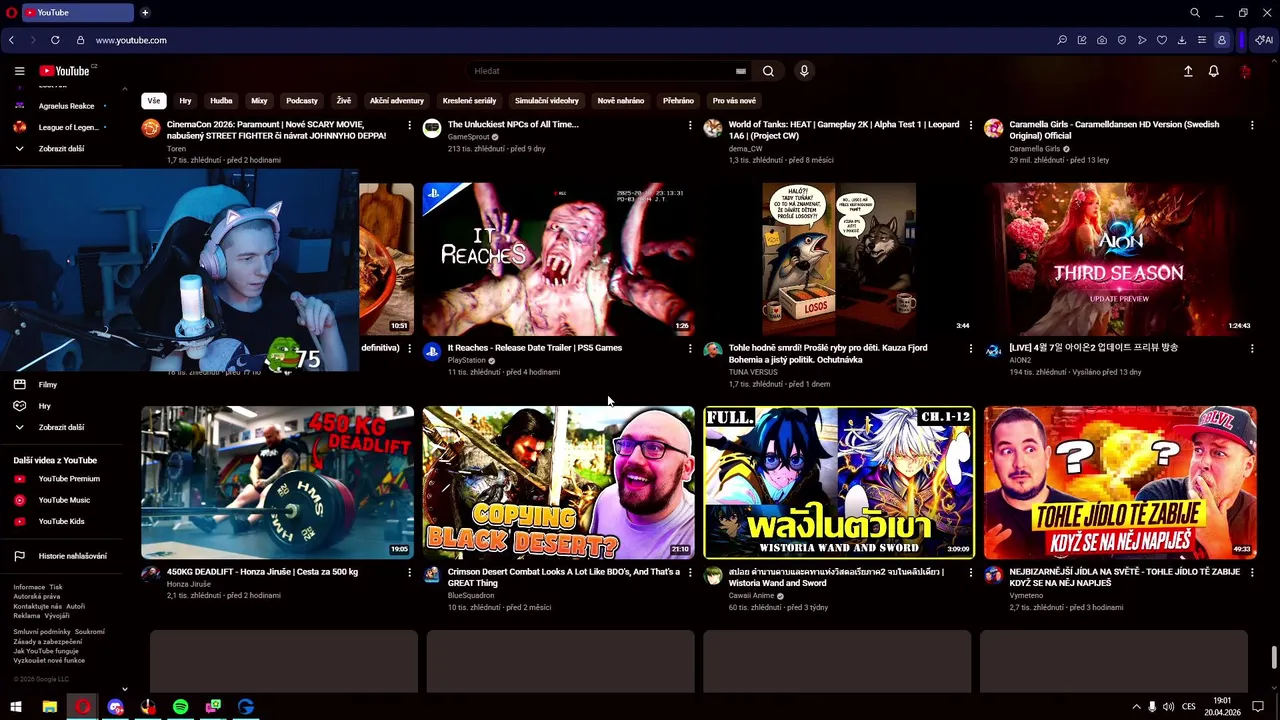The height and width of the screenshot is (720, 1280).
Task: Add page to bookmarks with heart icon
Action: point(1162,40)
